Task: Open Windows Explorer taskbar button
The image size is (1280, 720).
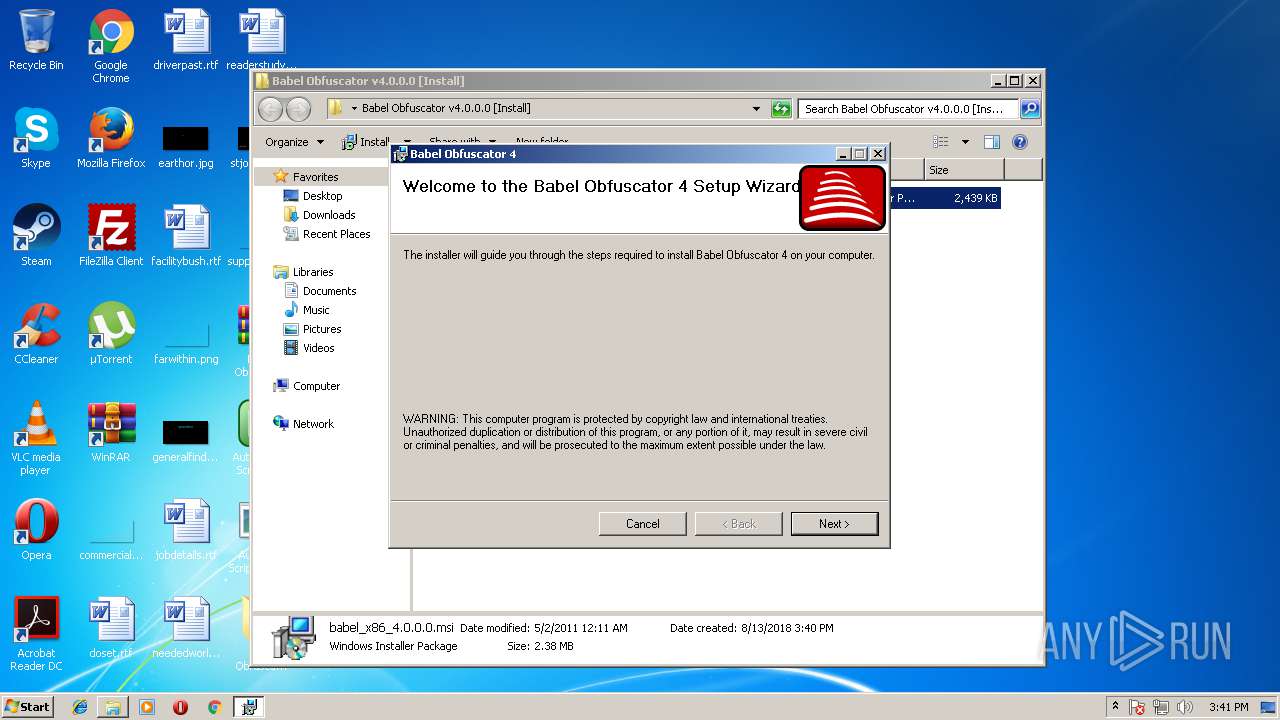Action: pos(113,707)
